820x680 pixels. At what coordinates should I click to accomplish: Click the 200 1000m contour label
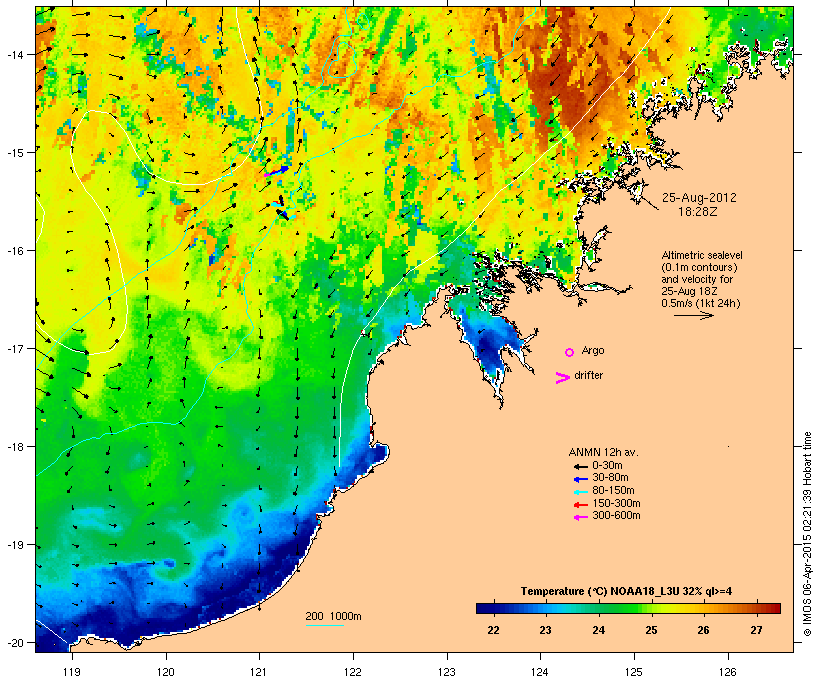(333, 616)
